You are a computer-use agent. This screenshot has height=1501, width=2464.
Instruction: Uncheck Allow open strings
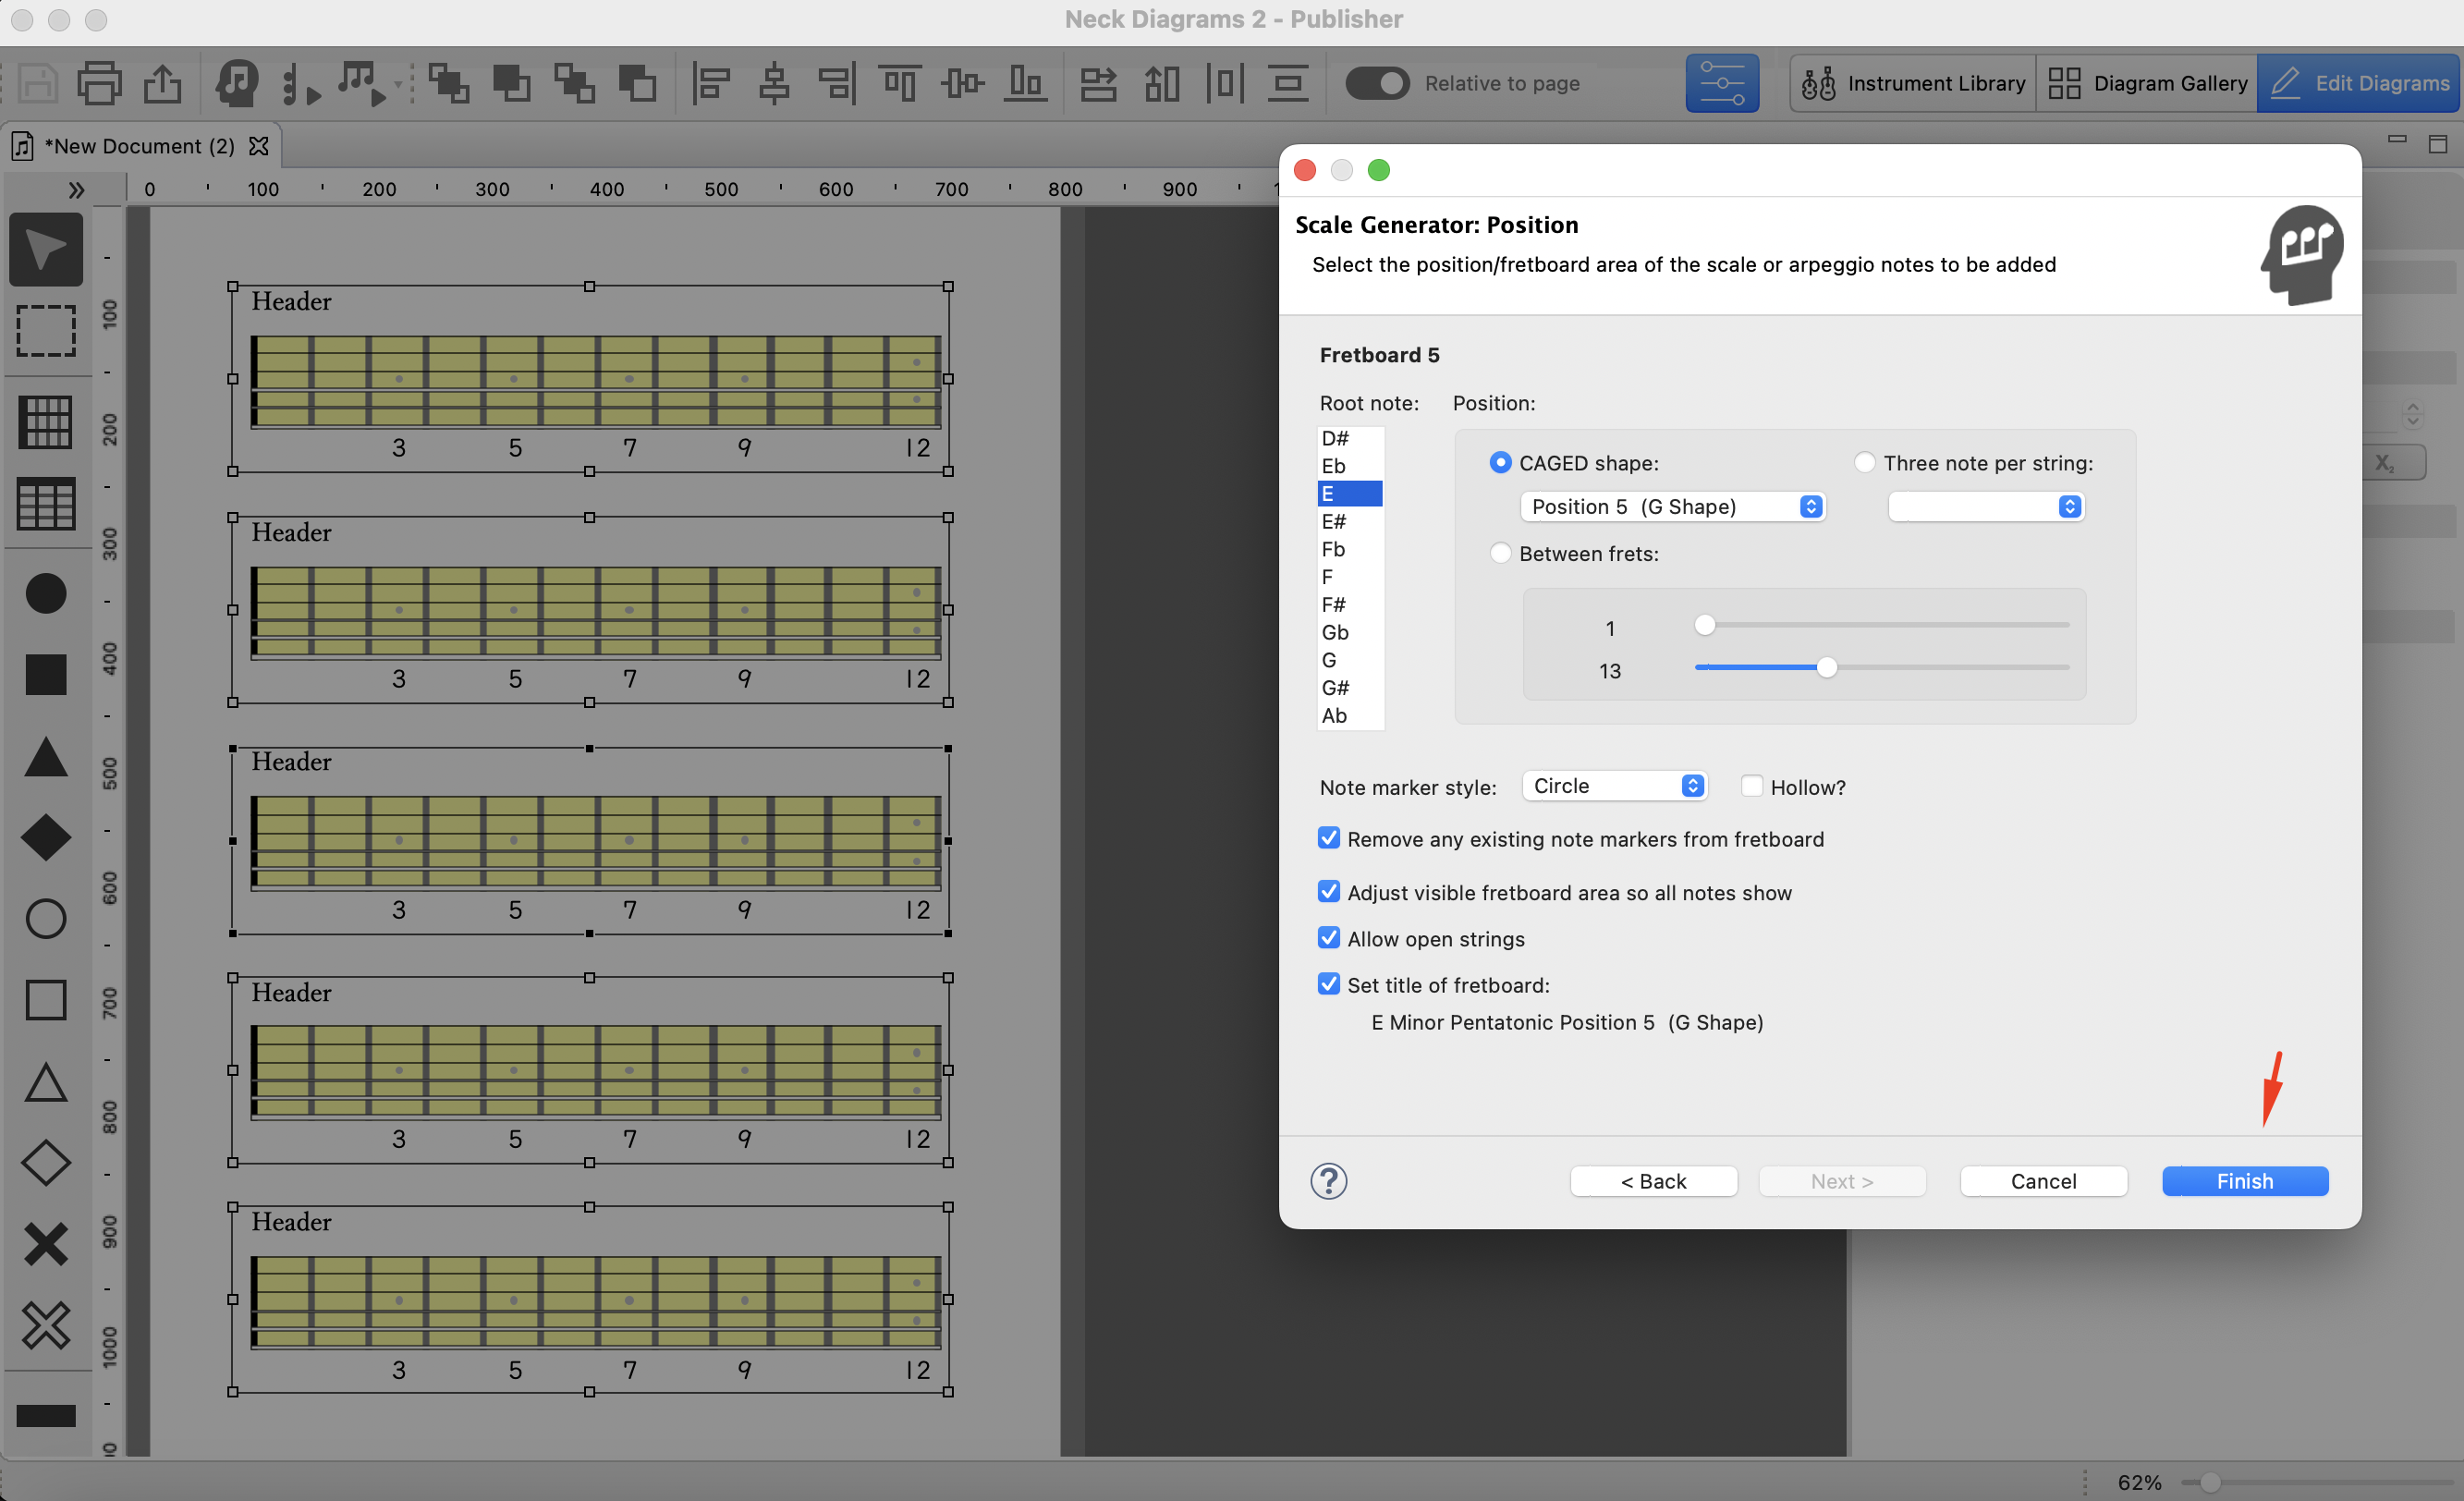[1328, 938]
